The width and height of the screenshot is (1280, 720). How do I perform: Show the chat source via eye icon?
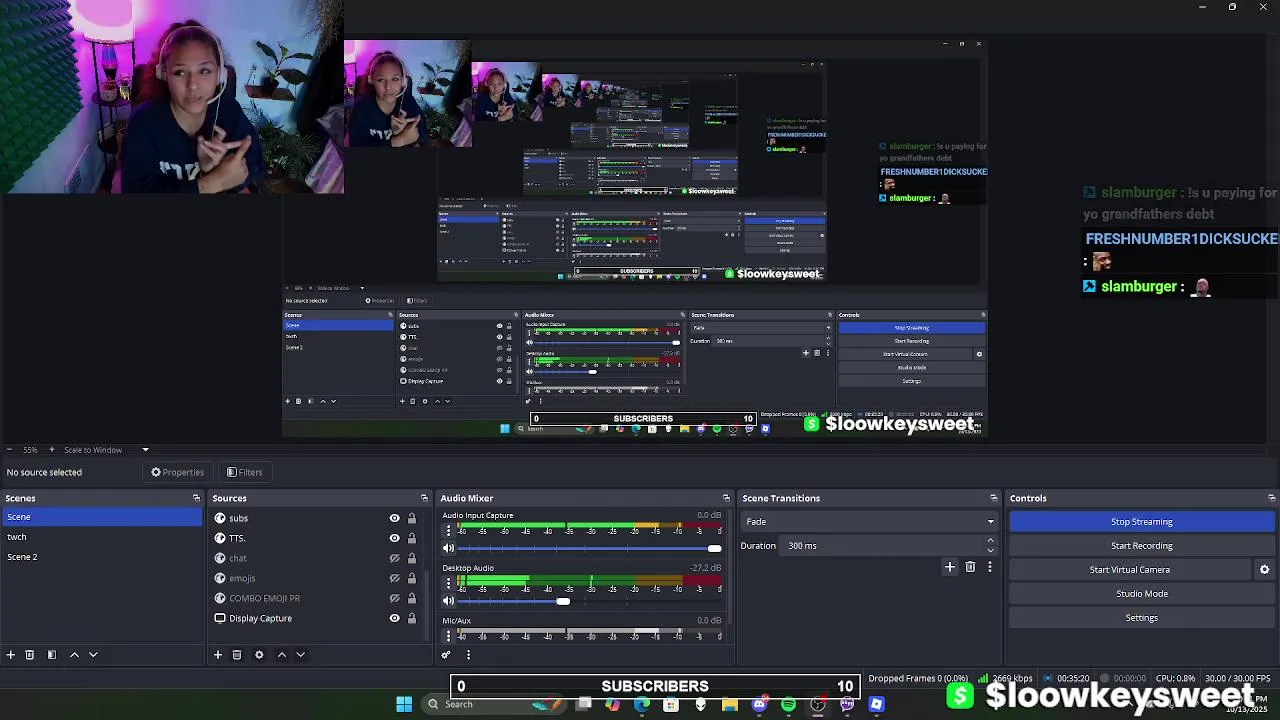(x=394, y=558)
